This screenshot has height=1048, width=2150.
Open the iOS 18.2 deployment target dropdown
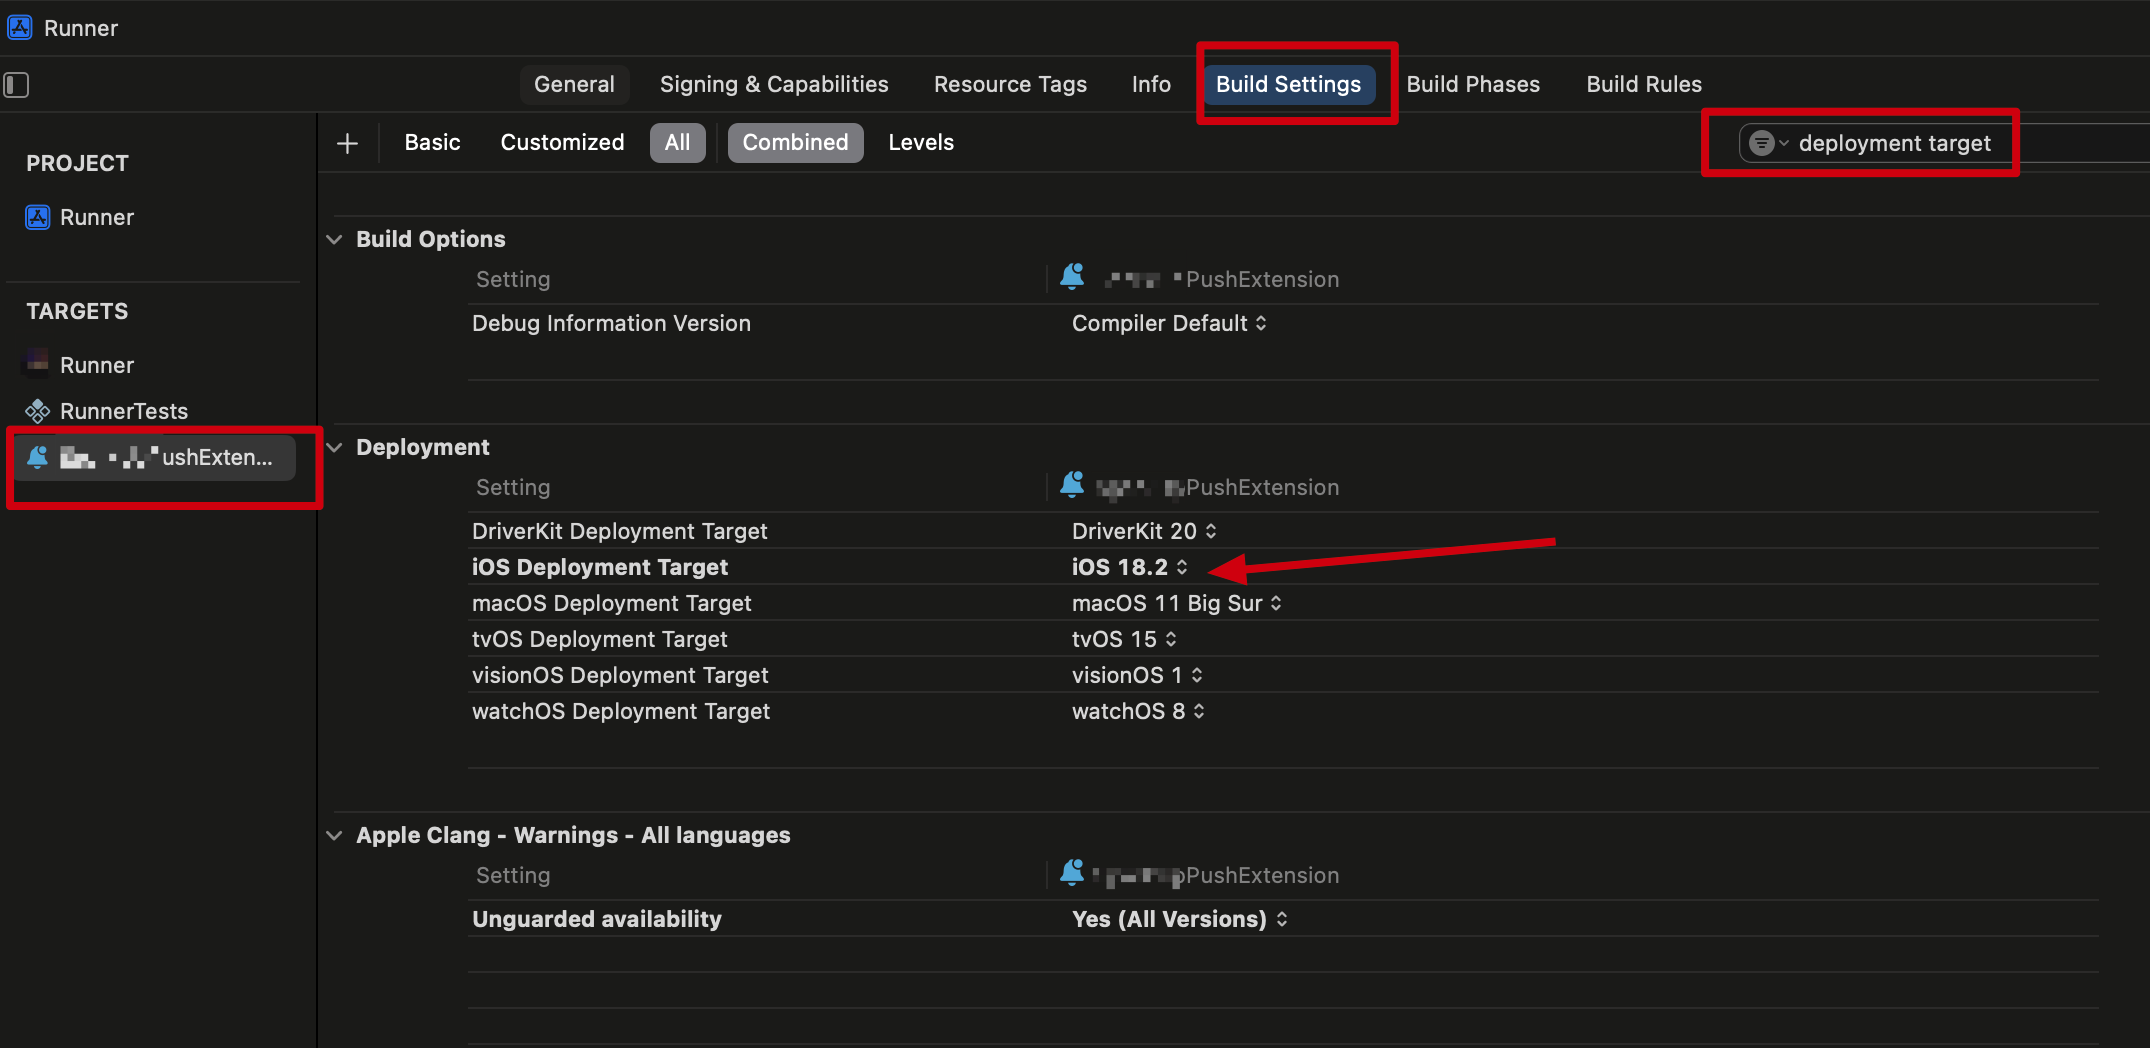tap(1130, 567)
